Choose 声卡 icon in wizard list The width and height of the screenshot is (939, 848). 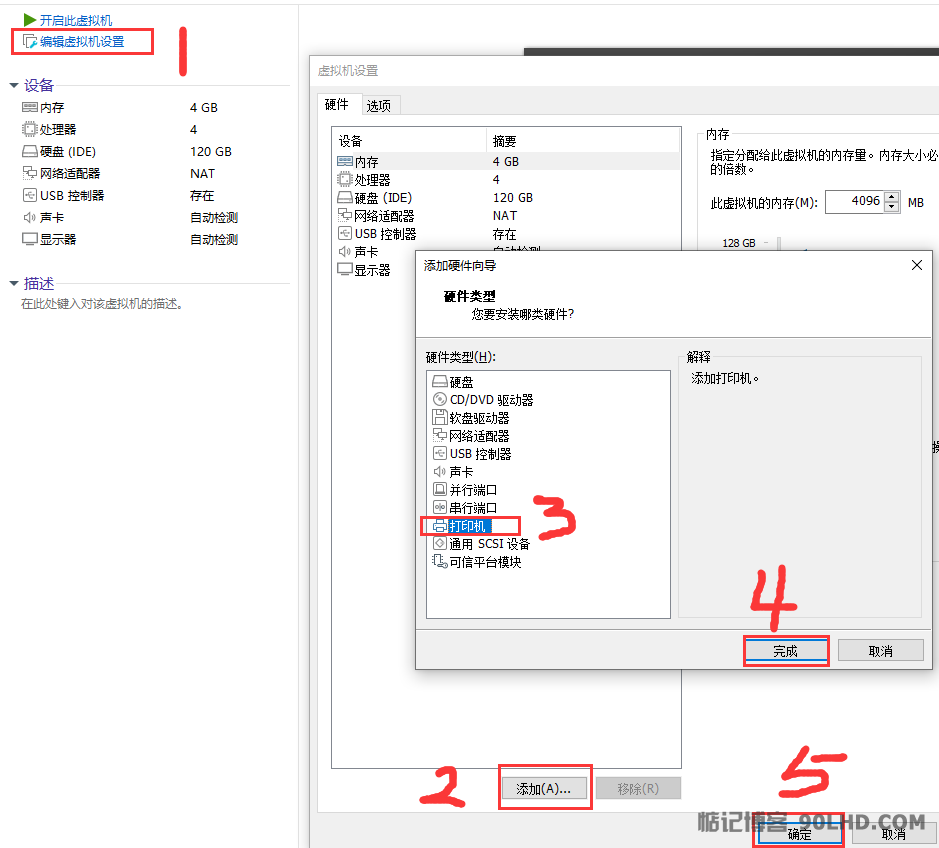[440, 472]
